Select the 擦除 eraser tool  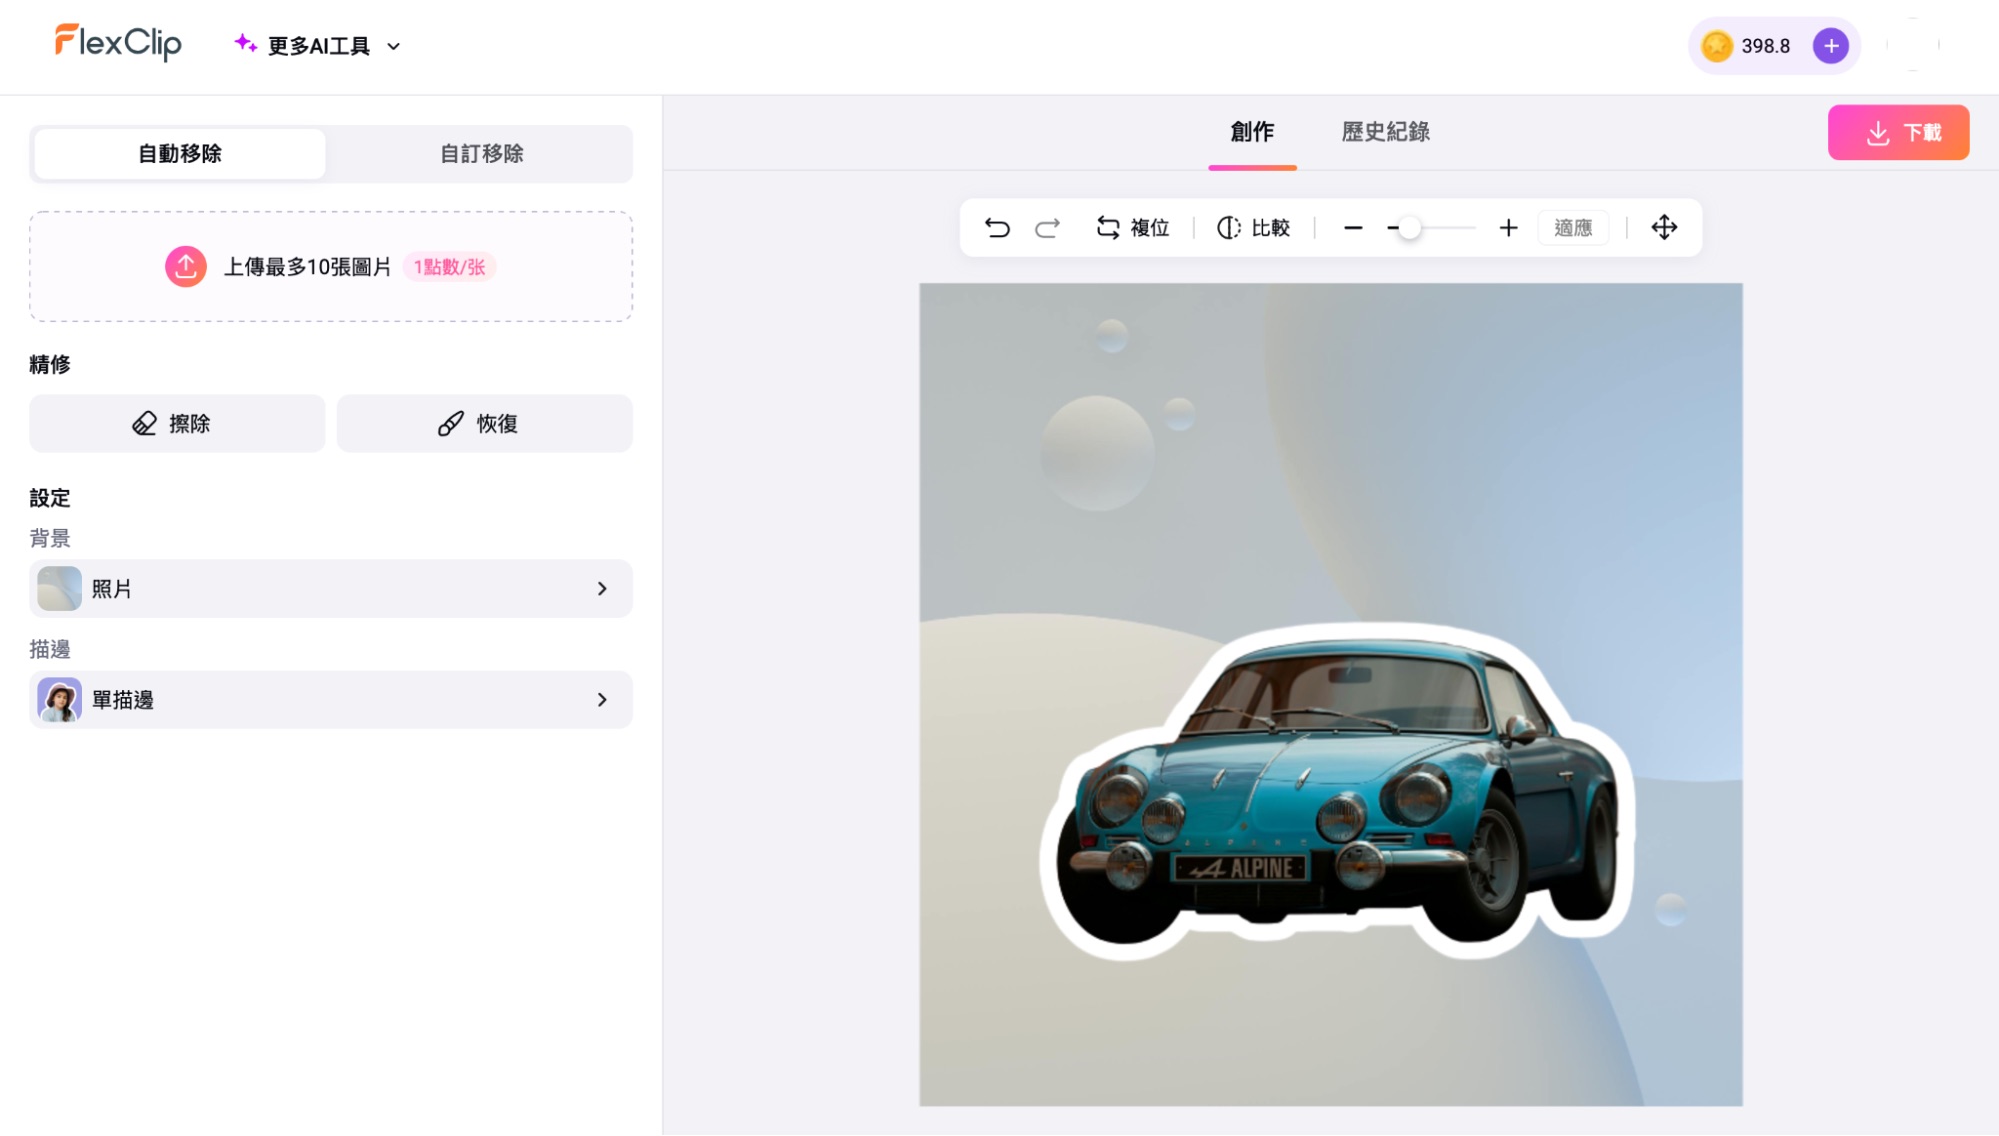[177, 424]
